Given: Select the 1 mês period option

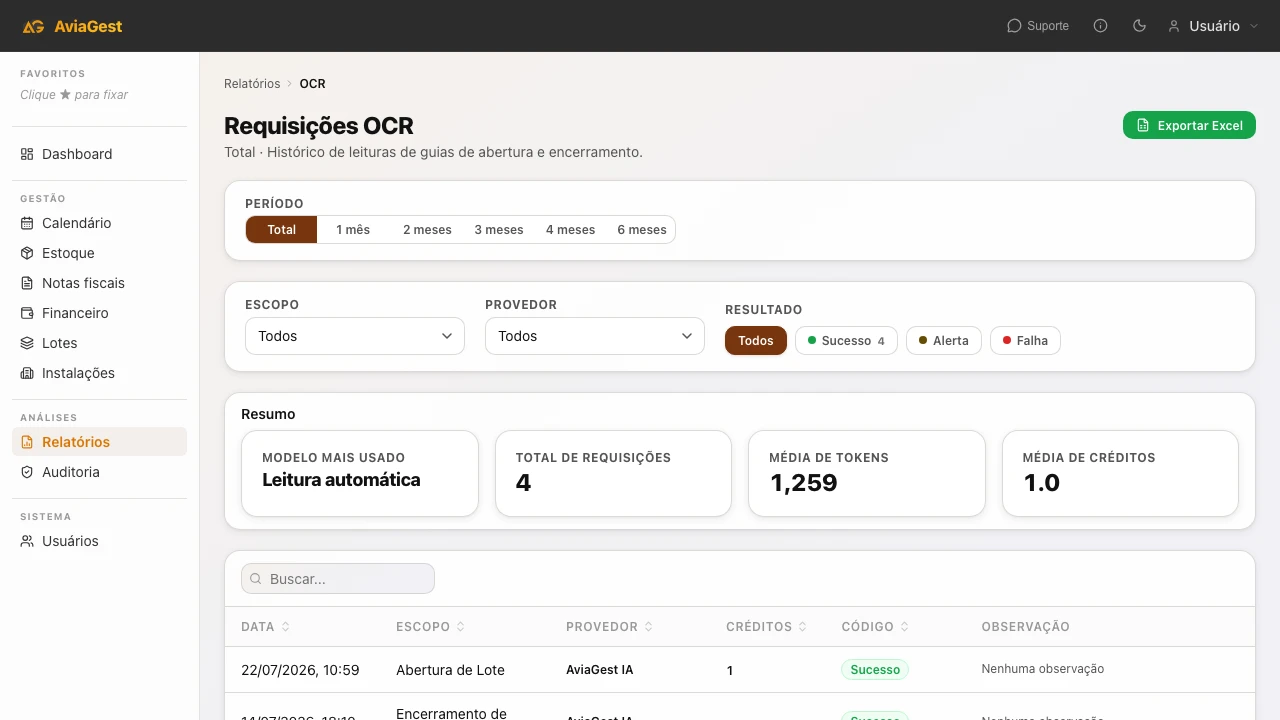Looking at the screenshot, I should [353, 230].
